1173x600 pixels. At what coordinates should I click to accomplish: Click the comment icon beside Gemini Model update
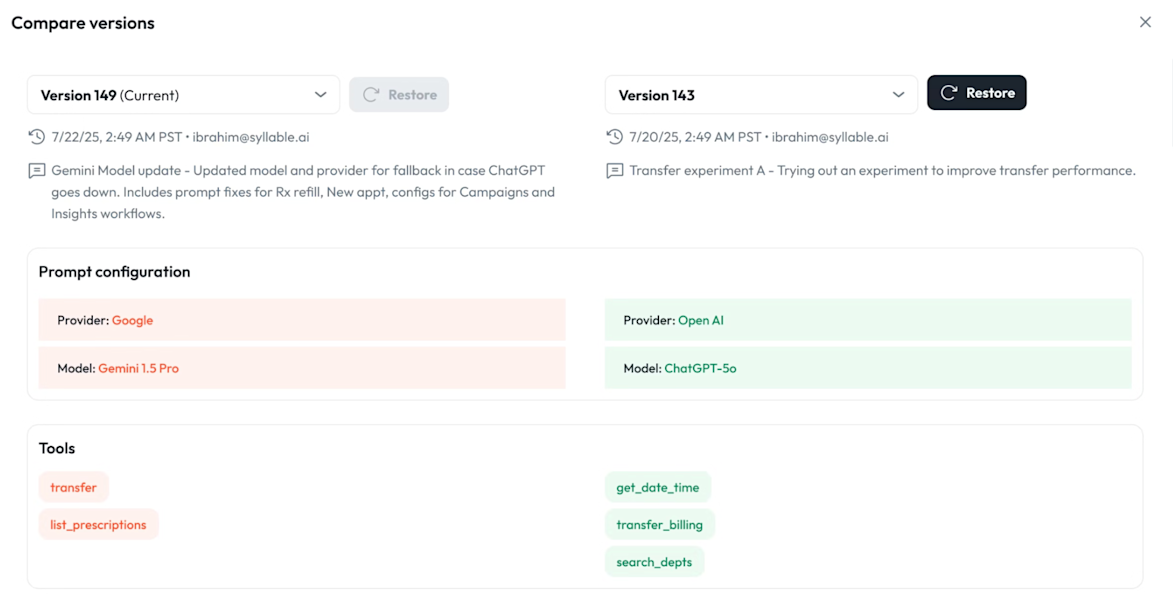click(x=37, y=171)
